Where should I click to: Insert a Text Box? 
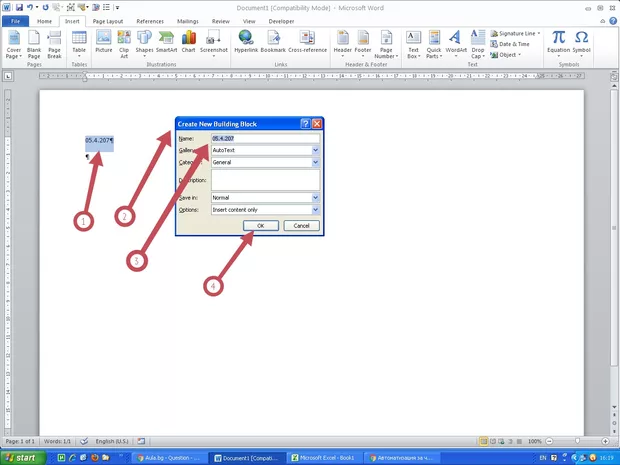coord(413,44)
